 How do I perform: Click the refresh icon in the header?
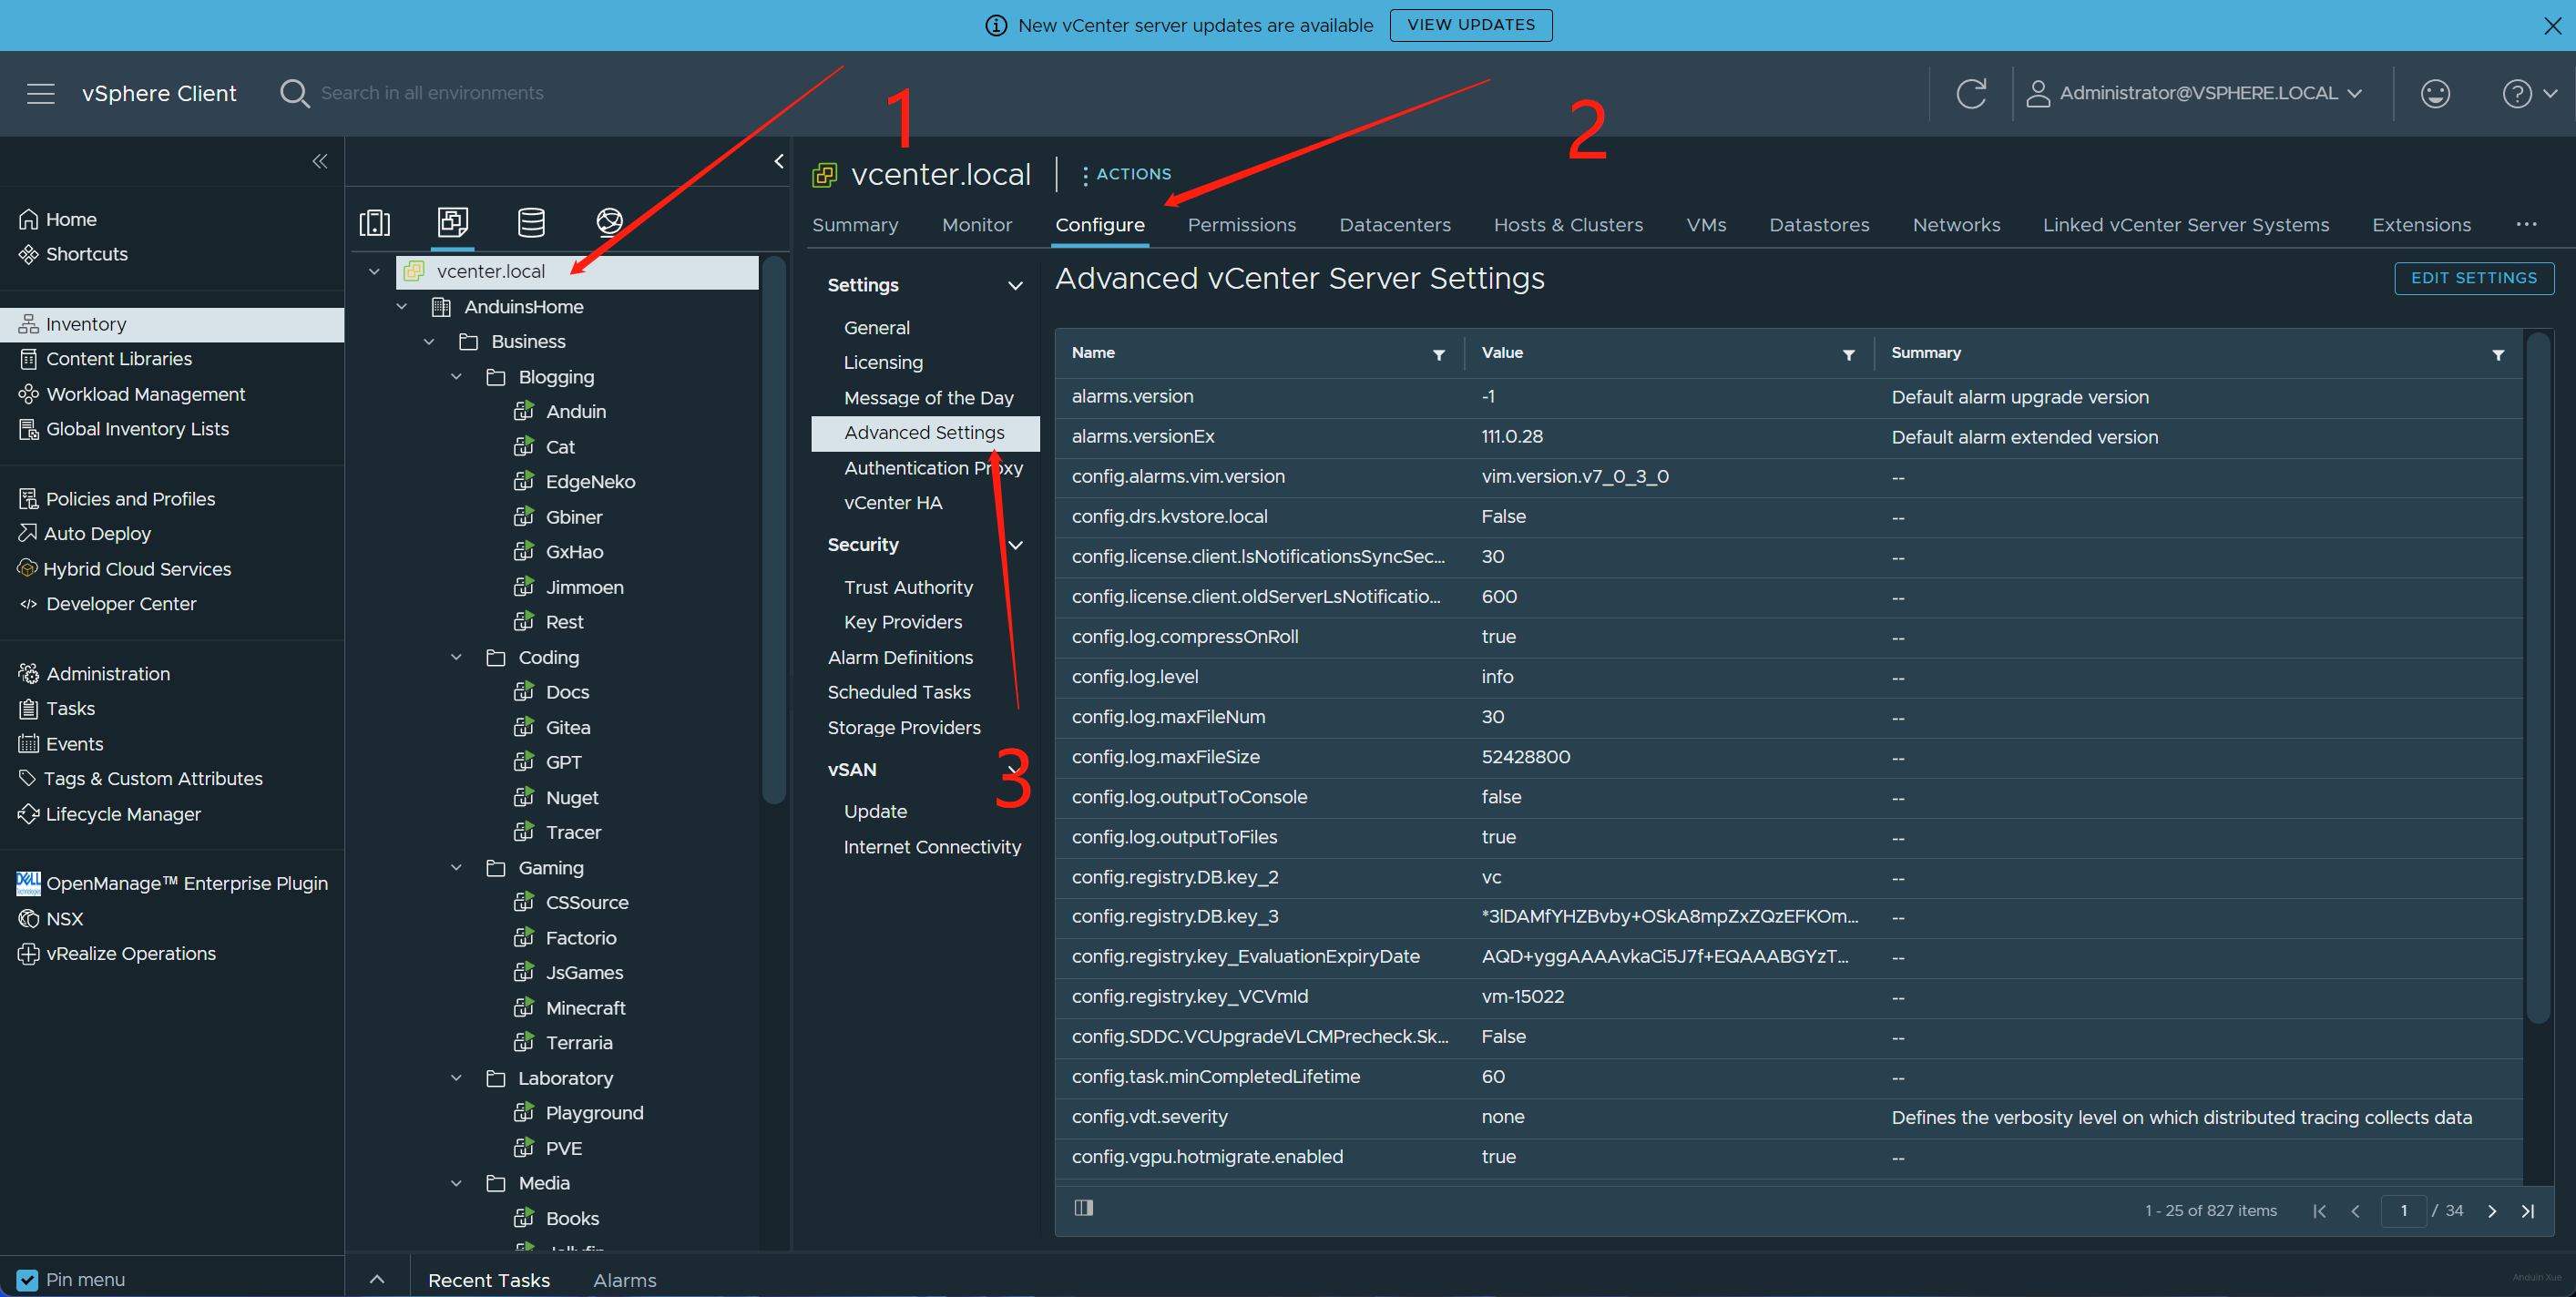pos(1970,94)
